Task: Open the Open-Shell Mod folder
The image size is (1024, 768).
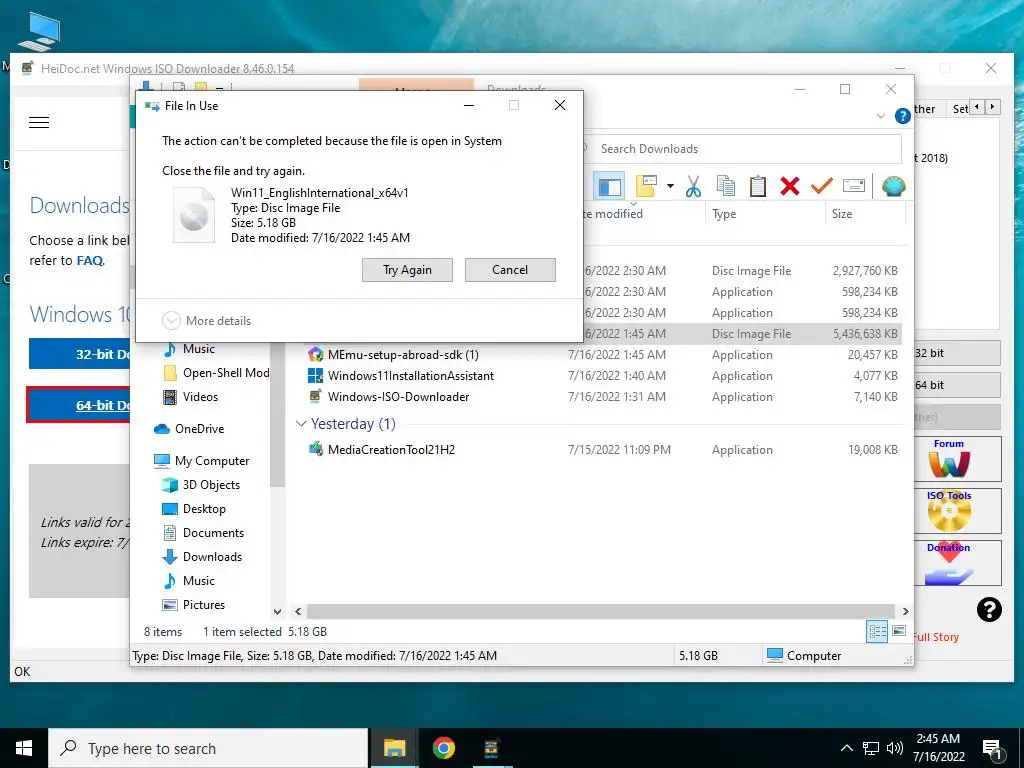Action: tap(216, 373)
